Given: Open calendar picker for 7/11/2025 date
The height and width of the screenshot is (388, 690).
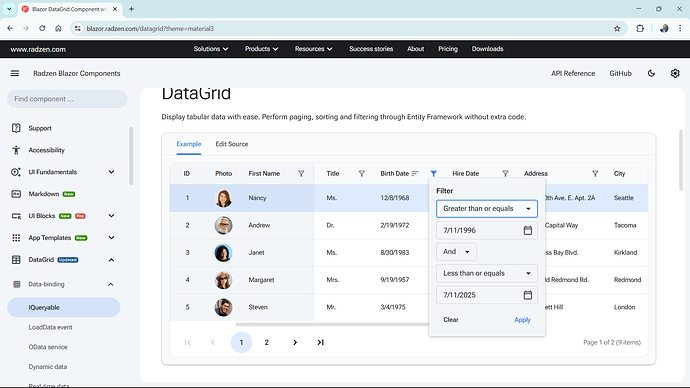Looking at the screenshot, I should [528, 295].
